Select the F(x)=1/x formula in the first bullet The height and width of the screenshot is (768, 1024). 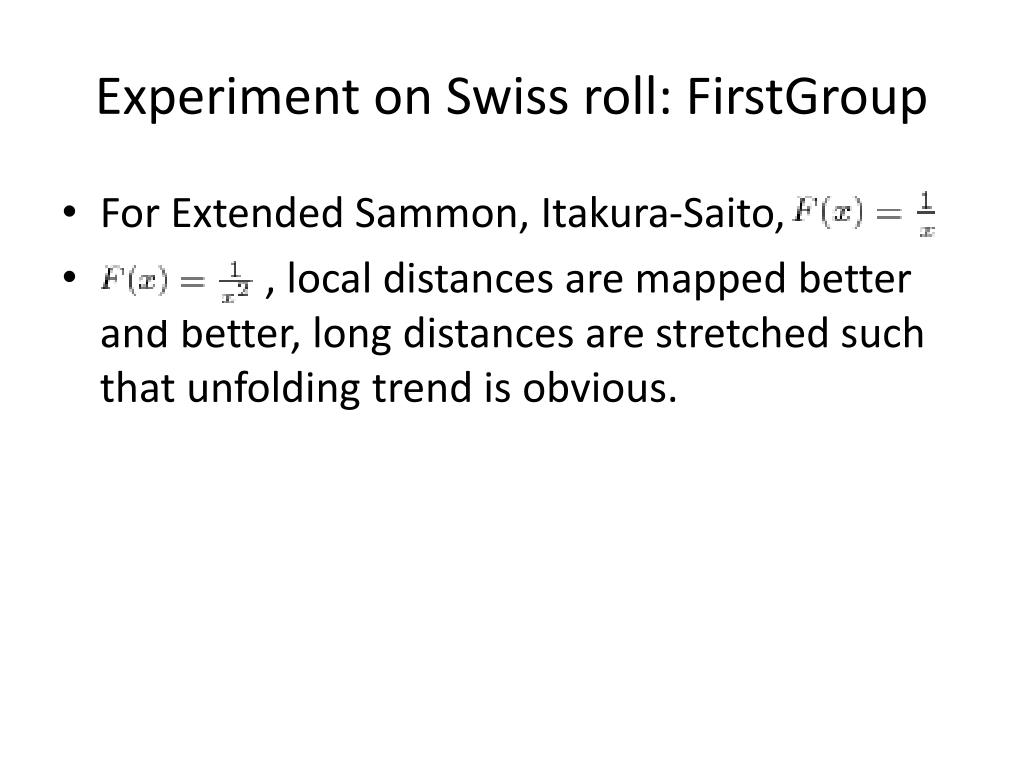click(x=863, y=214)
